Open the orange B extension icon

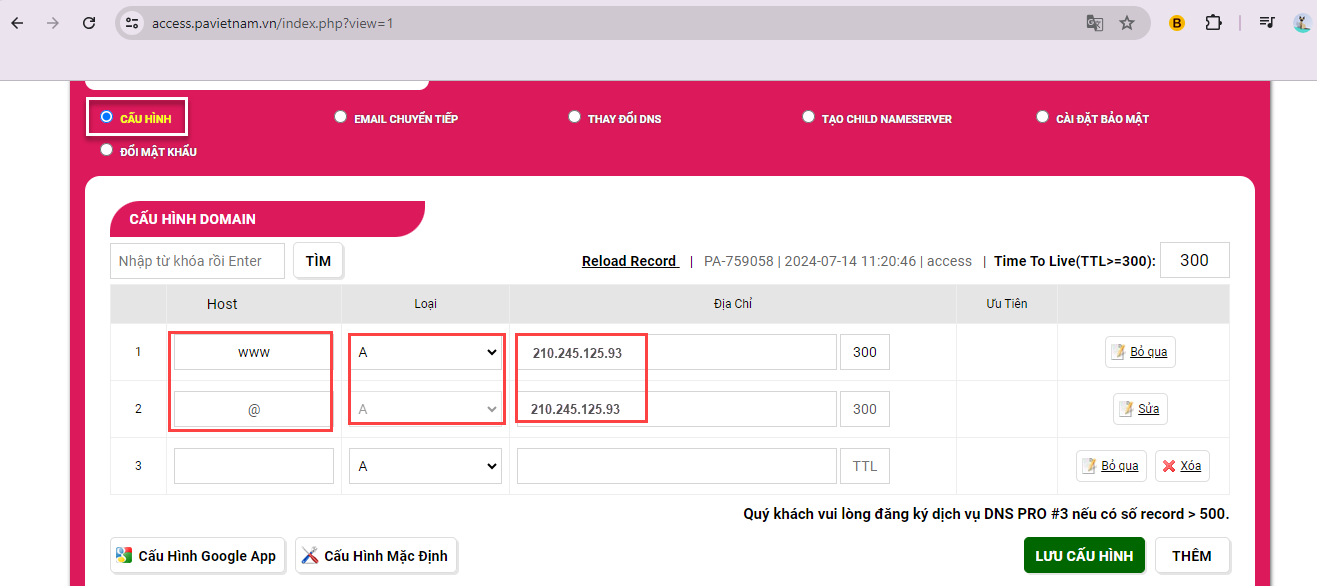click(1177, 23)
